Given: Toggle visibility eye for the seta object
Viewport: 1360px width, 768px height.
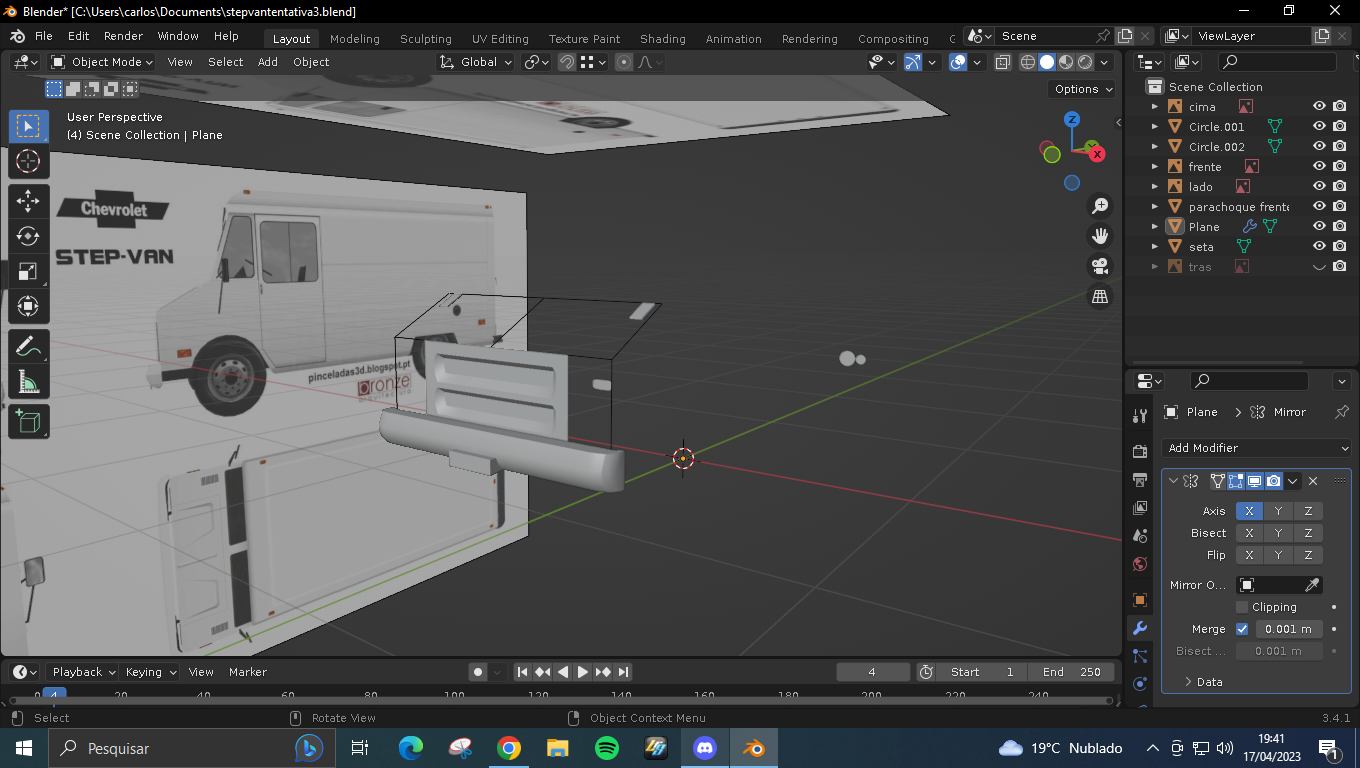Looking at the screenshot, I should pyautogui.click(x=1319, y=246).
